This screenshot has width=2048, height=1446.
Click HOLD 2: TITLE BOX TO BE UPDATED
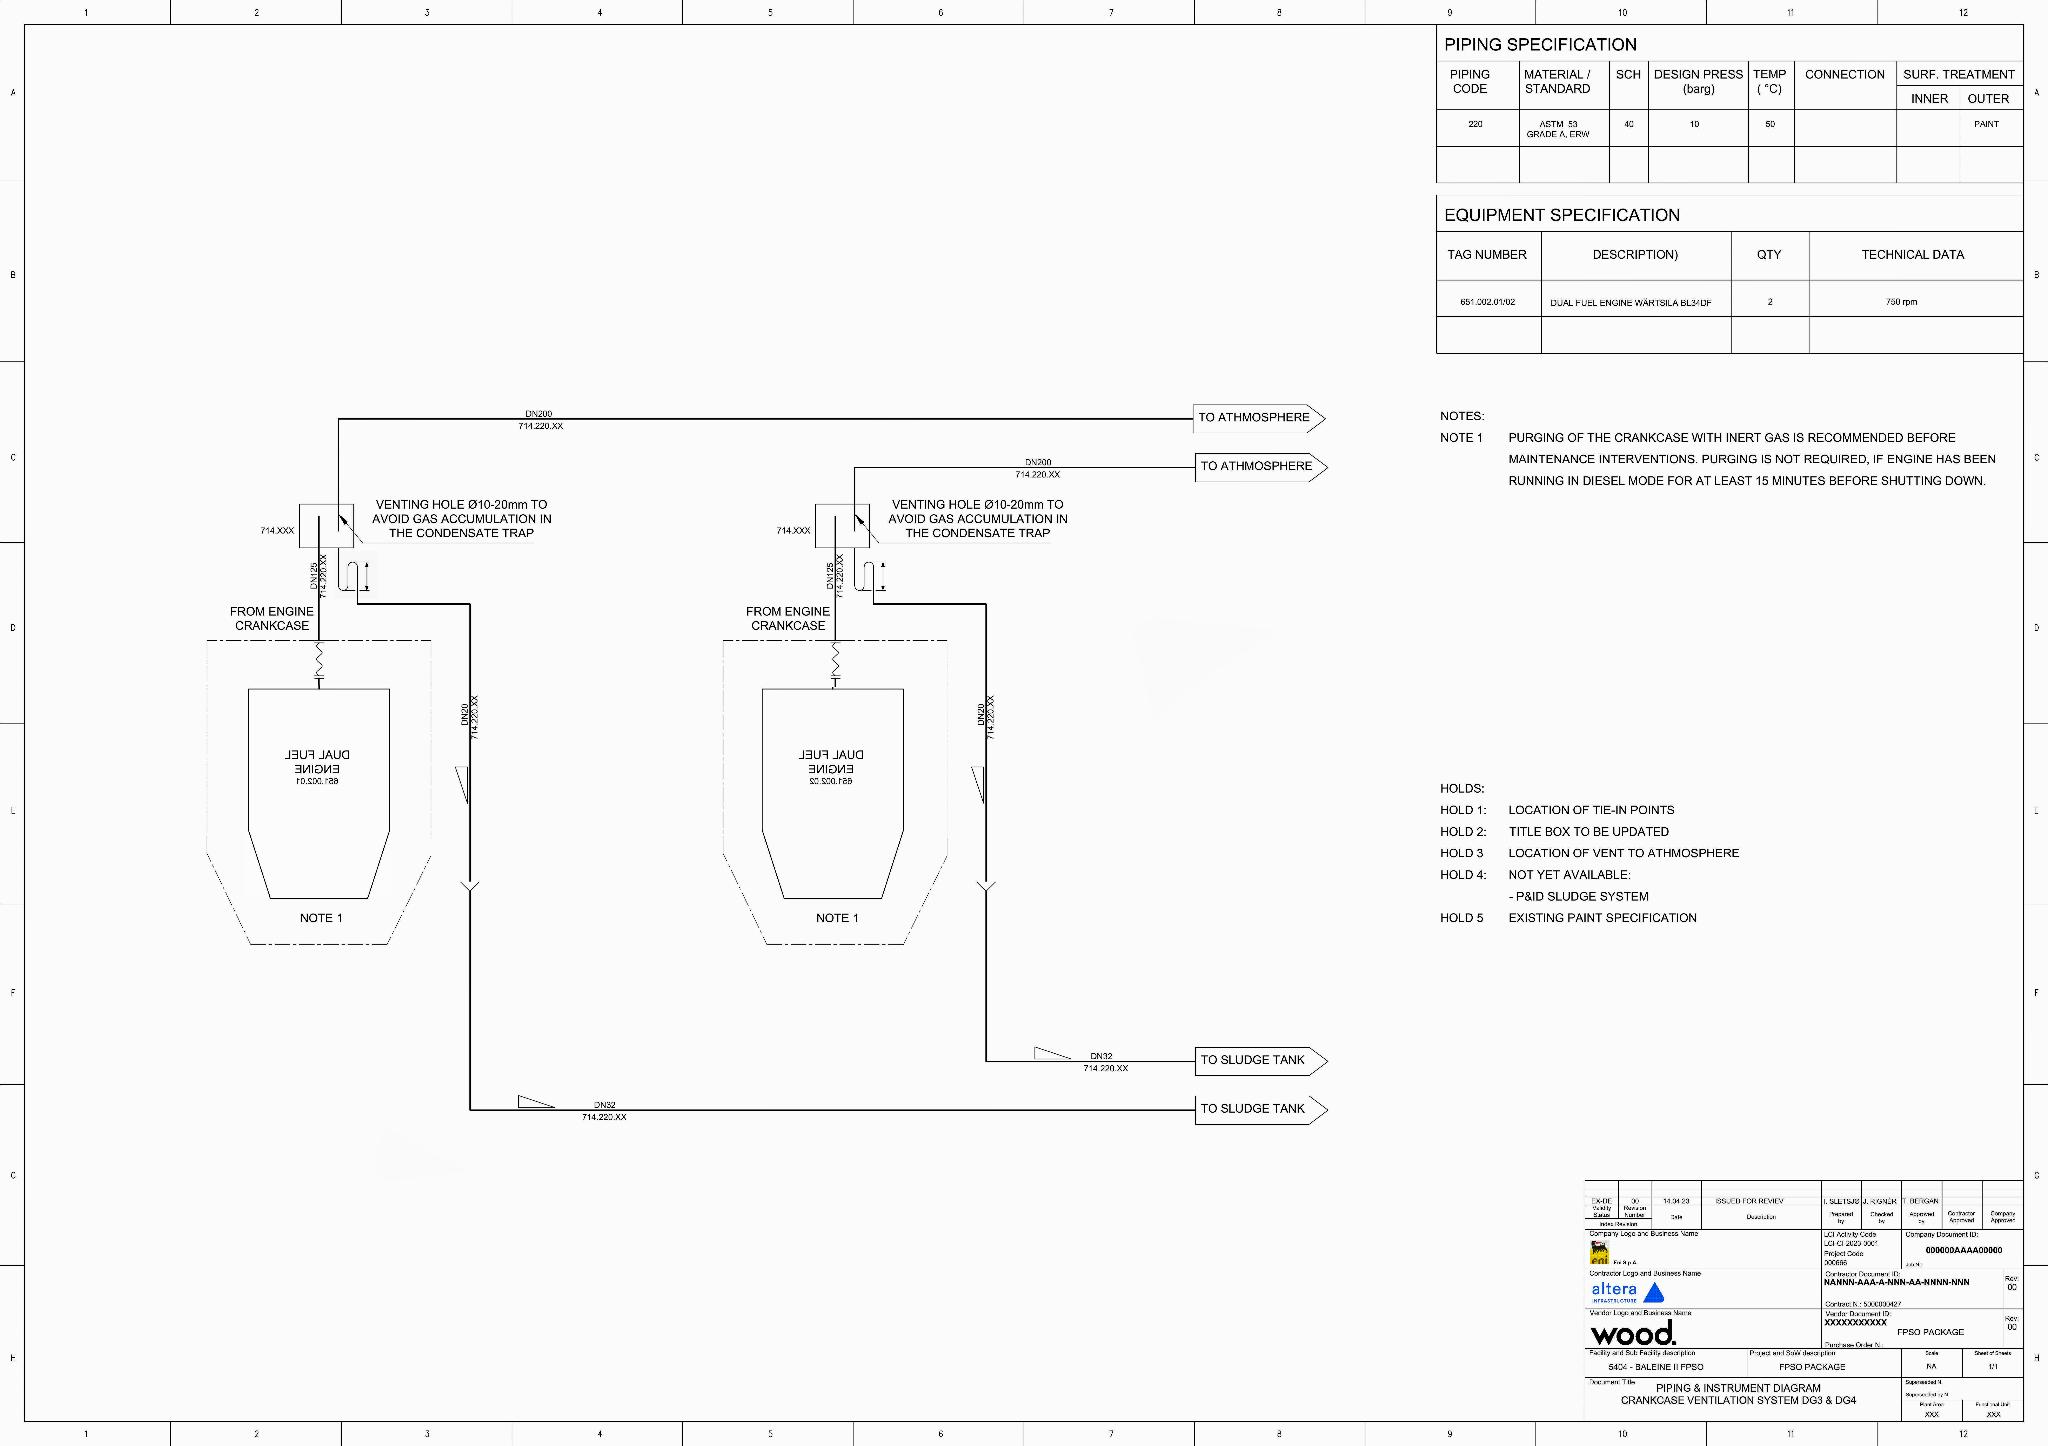tap(1554, 832)
